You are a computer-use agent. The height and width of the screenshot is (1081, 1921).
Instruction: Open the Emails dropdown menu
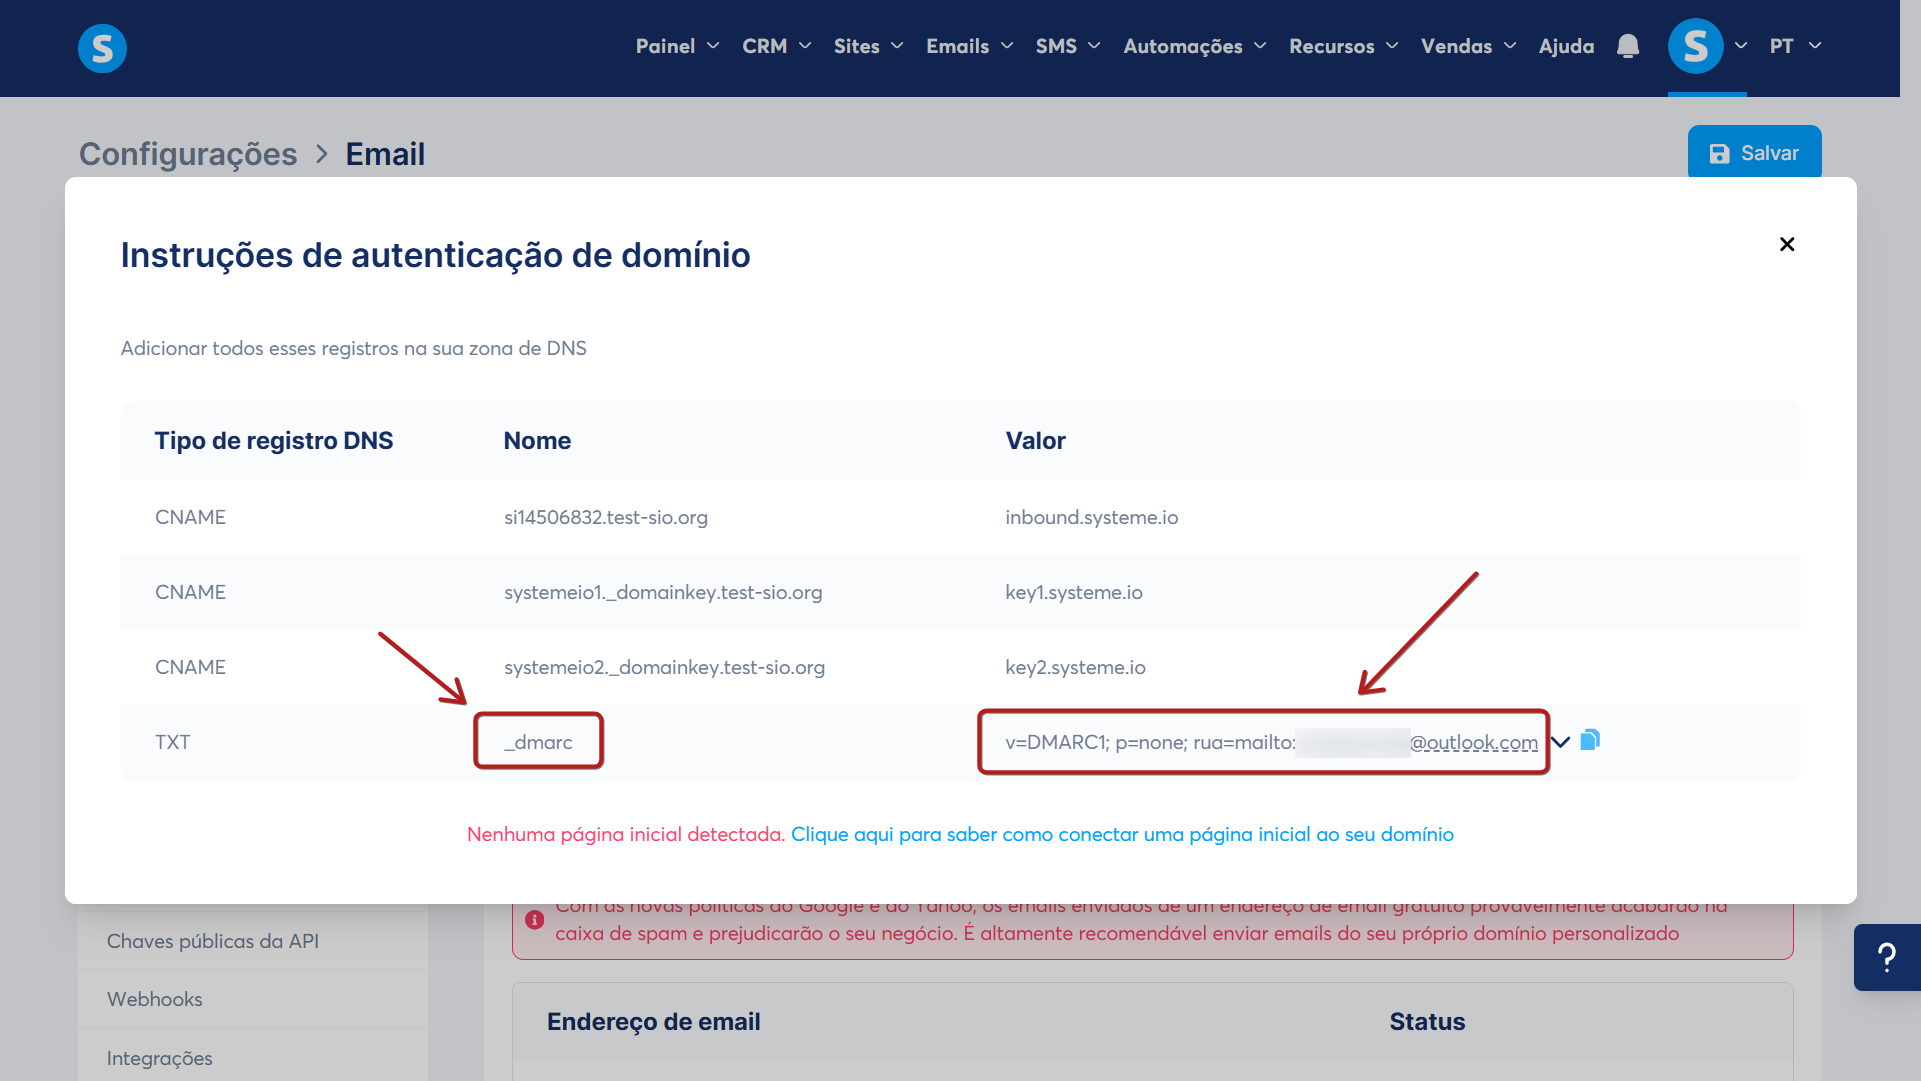click(x=969, y=46)
